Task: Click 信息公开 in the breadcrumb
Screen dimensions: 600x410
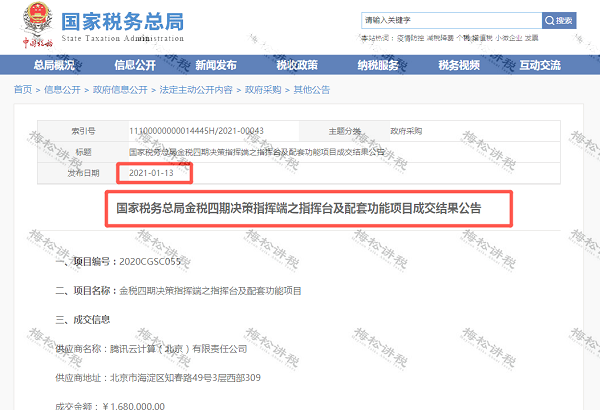Action: (x=61, y=90)
